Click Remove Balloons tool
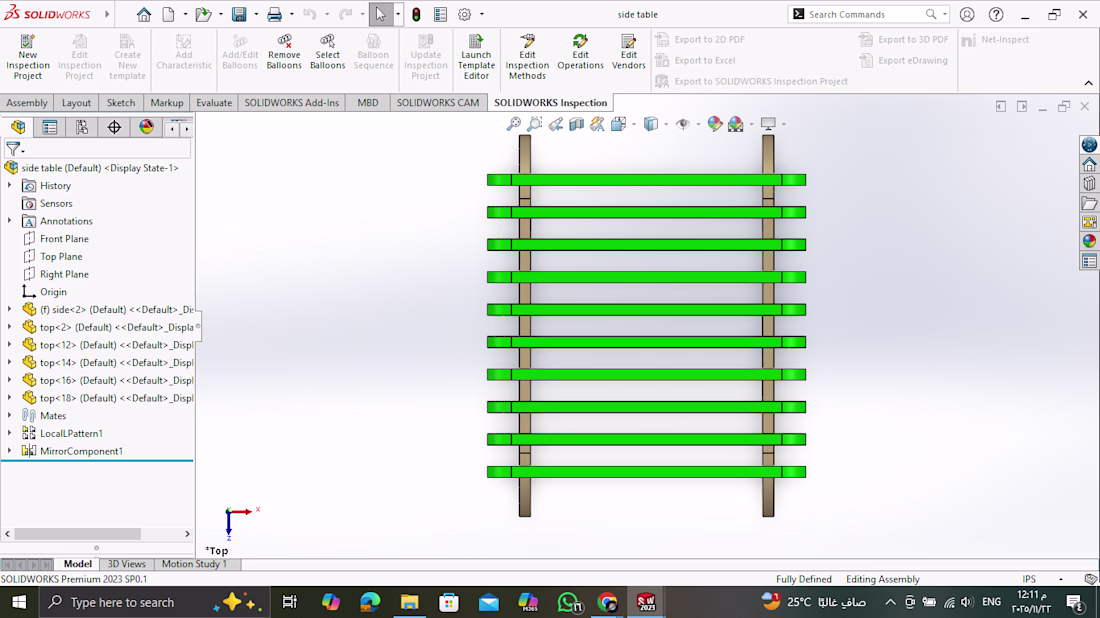1100x618 pixels. tap(284, 52)
